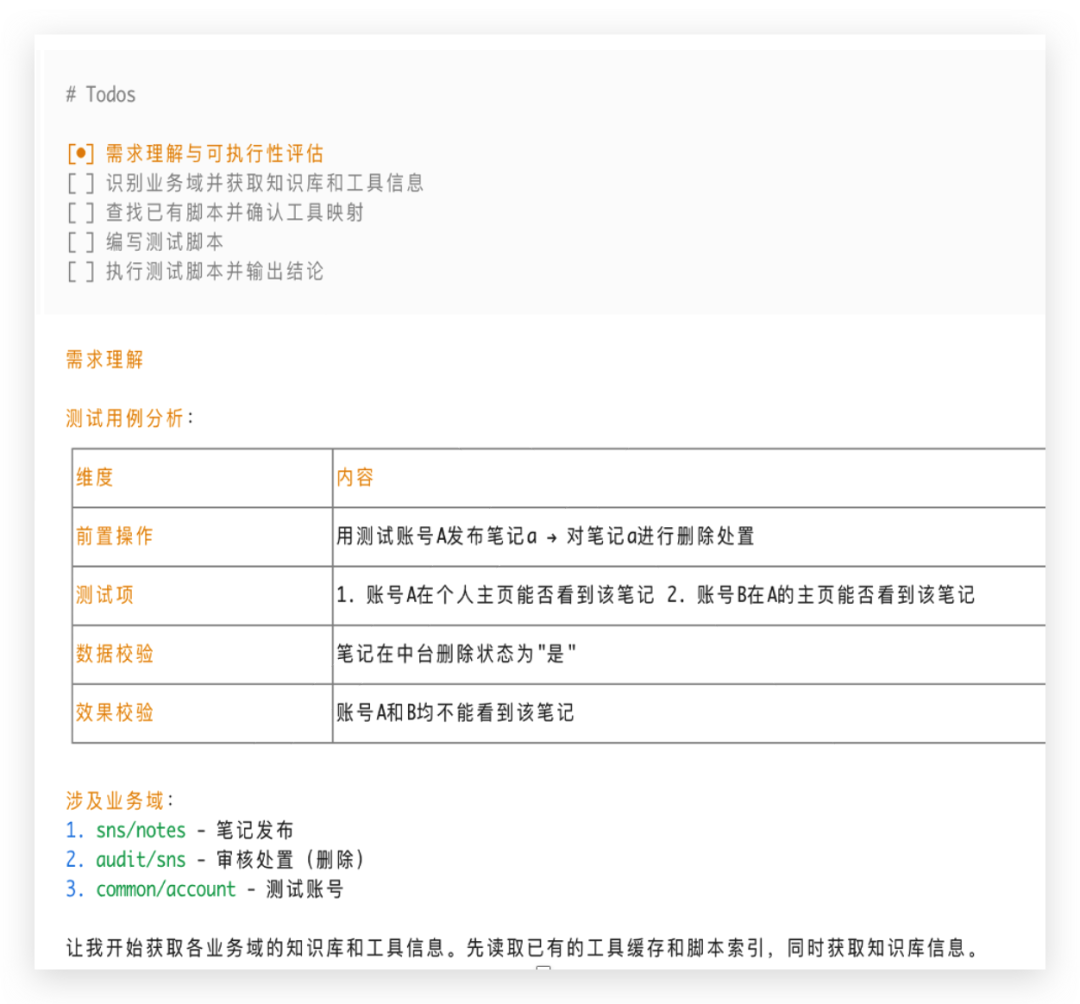Click the paragraph starting 让我开始获取各业务域
Screen dimensions: 1080x1004
click(x=522, y=948)
